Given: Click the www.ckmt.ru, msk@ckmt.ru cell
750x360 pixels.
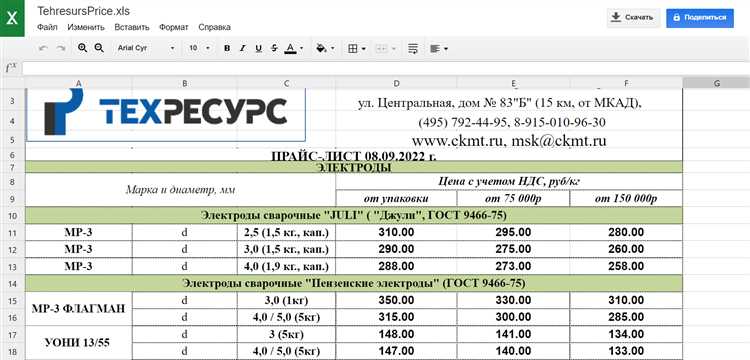Looking at the screenshot, I should point(509,141).
